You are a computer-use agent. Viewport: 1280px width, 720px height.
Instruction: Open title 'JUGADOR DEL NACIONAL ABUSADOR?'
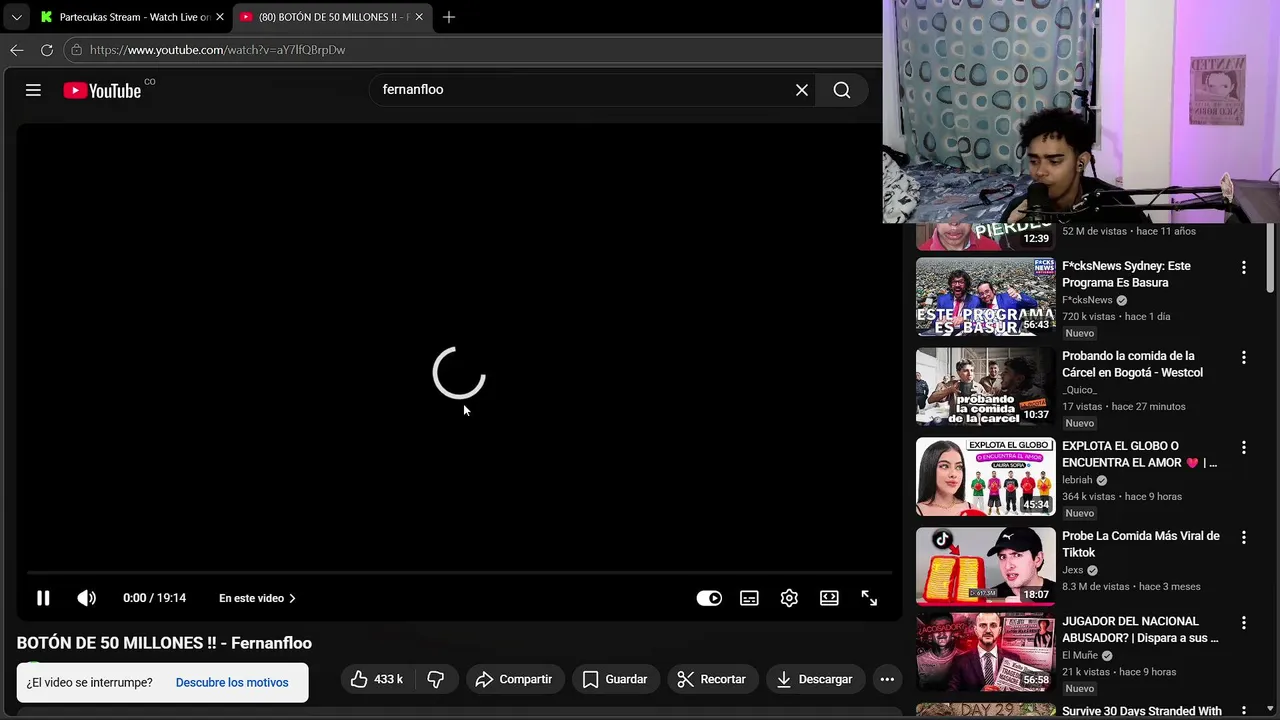1140,629
